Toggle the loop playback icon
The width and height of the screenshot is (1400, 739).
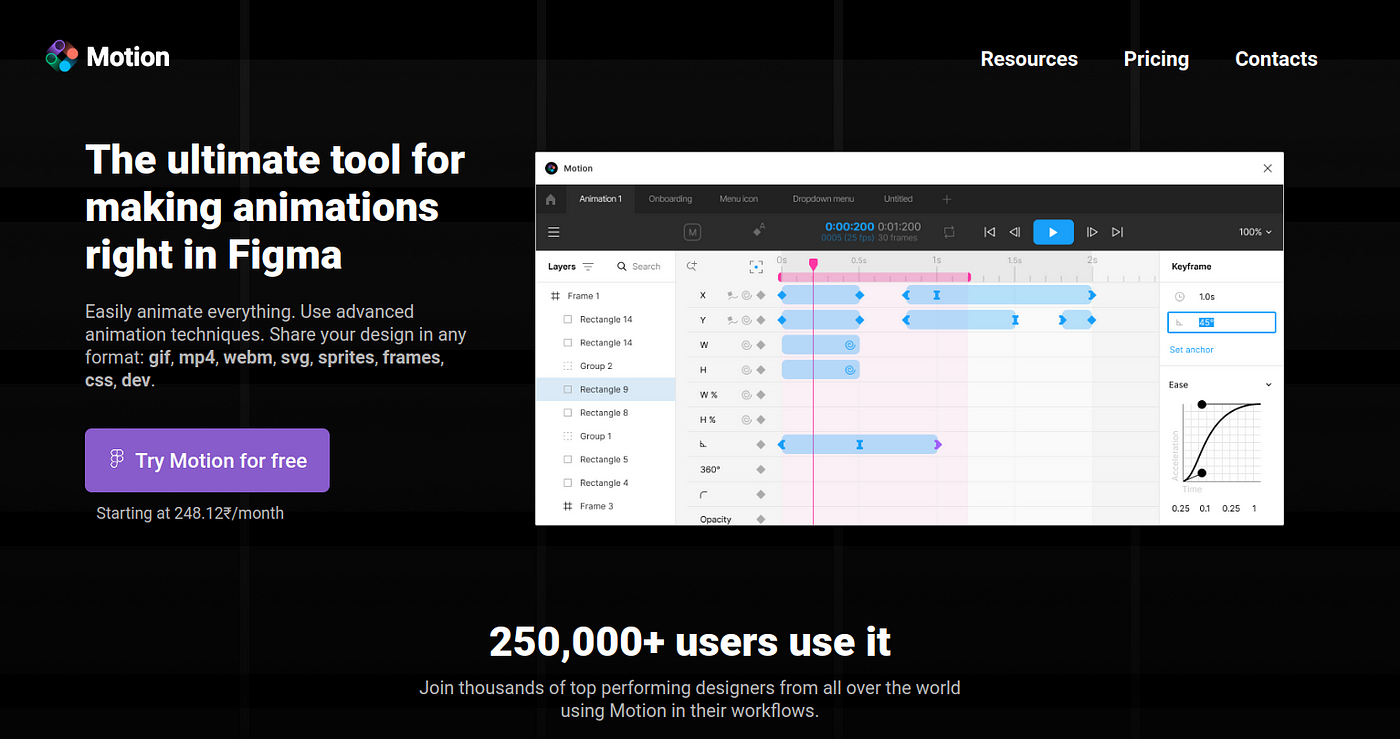click(949, 232)
